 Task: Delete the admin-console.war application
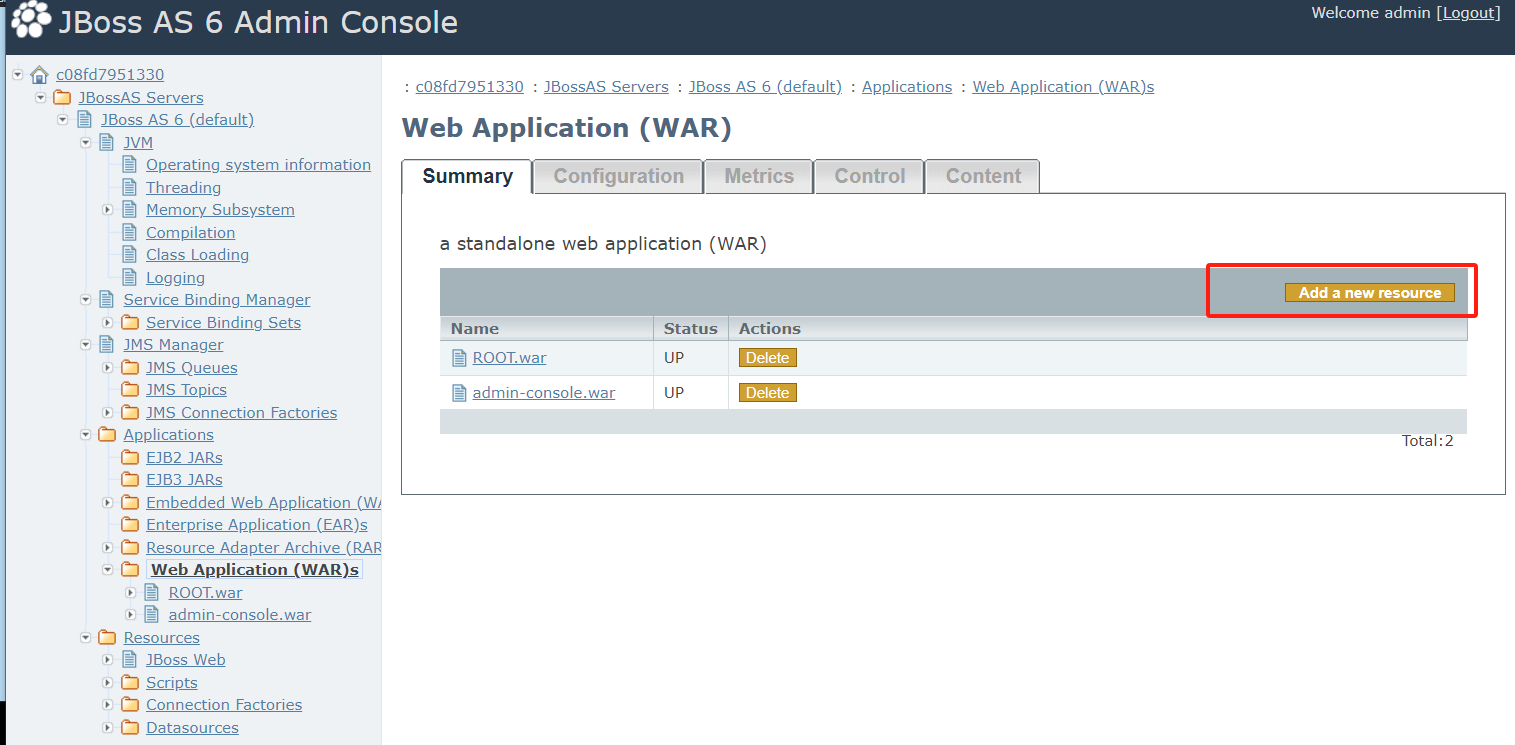(768, 393)
